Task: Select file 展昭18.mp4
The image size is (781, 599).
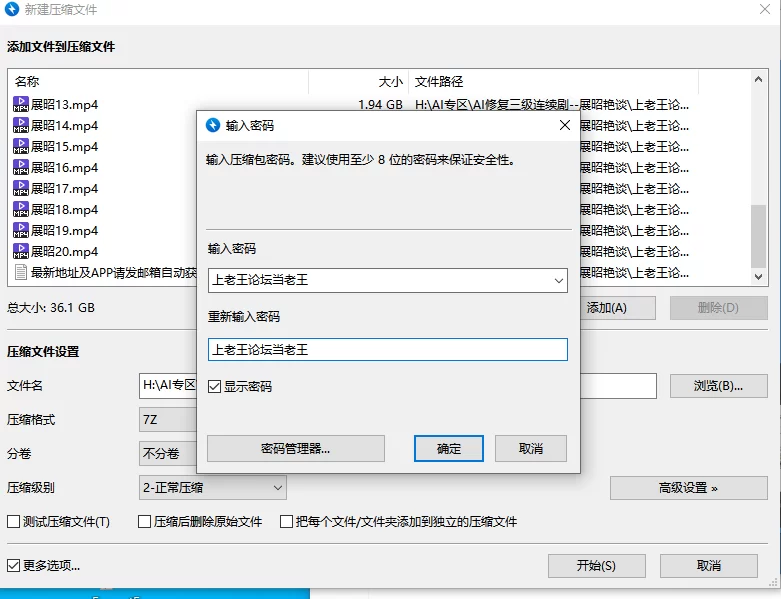Action: [64, 210]
